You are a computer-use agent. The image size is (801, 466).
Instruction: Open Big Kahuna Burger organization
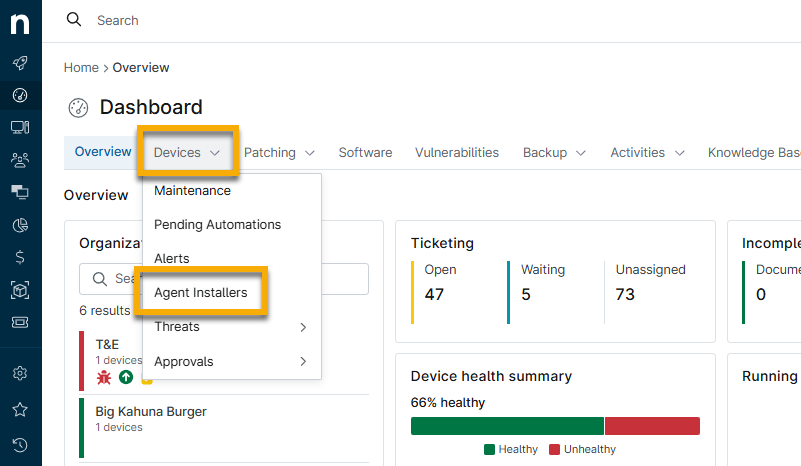pos(150,411)
